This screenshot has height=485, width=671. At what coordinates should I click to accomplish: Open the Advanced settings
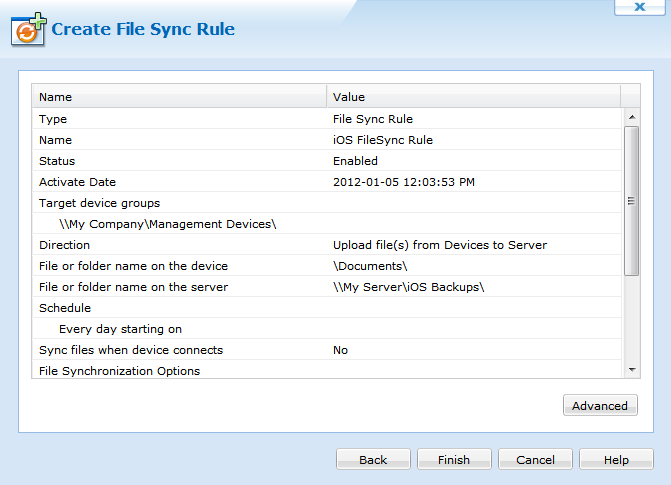point(600,405)
